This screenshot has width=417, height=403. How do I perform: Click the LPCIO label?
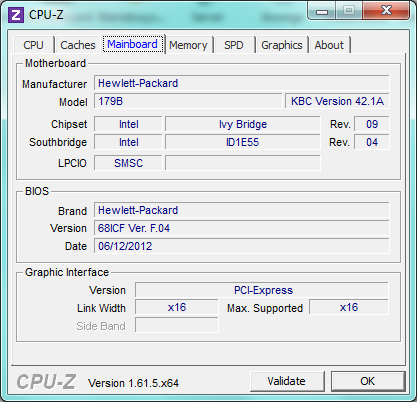tap(72, 163)
